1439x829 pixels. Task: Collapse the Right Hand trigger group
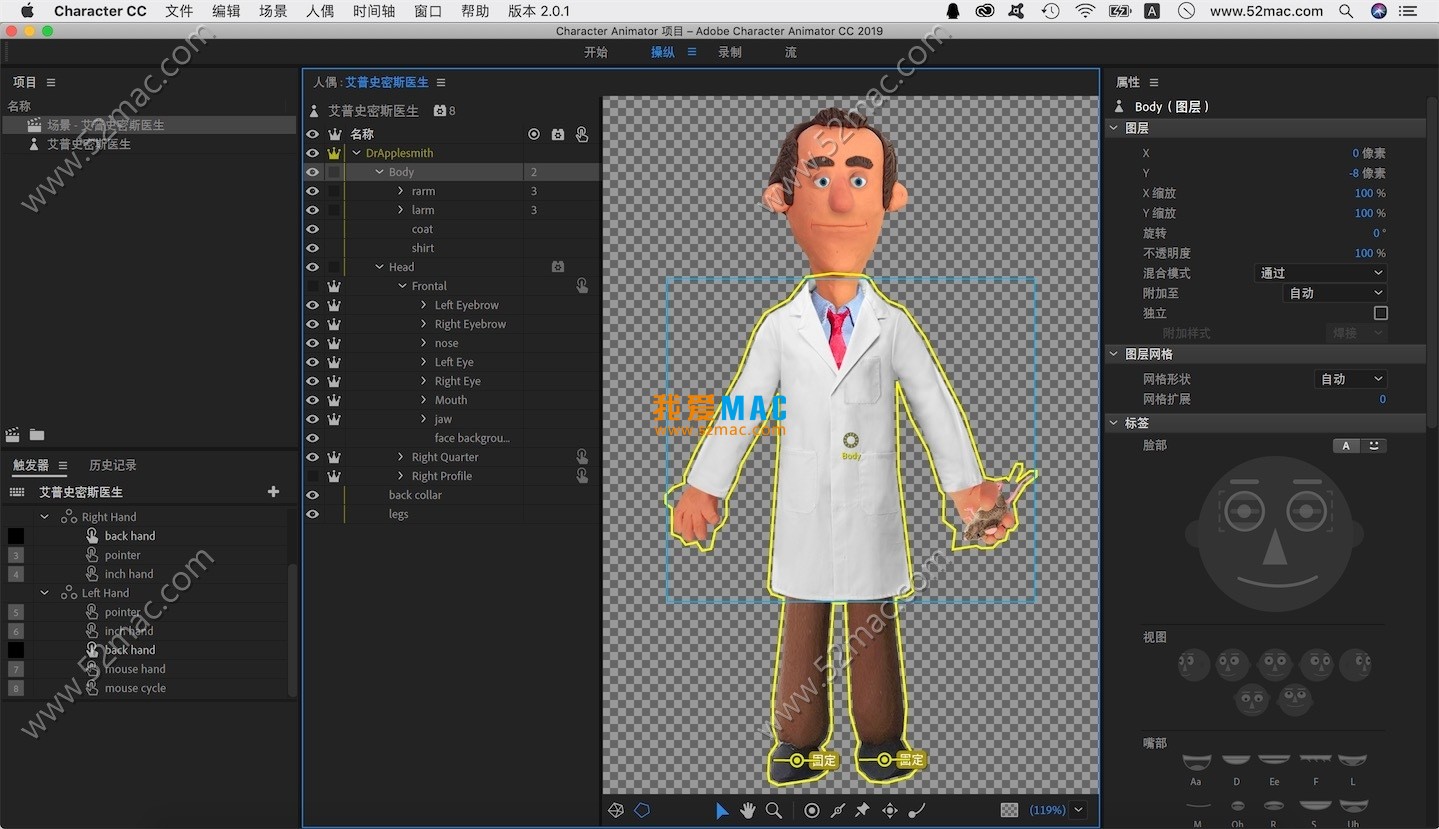point(45,517)
